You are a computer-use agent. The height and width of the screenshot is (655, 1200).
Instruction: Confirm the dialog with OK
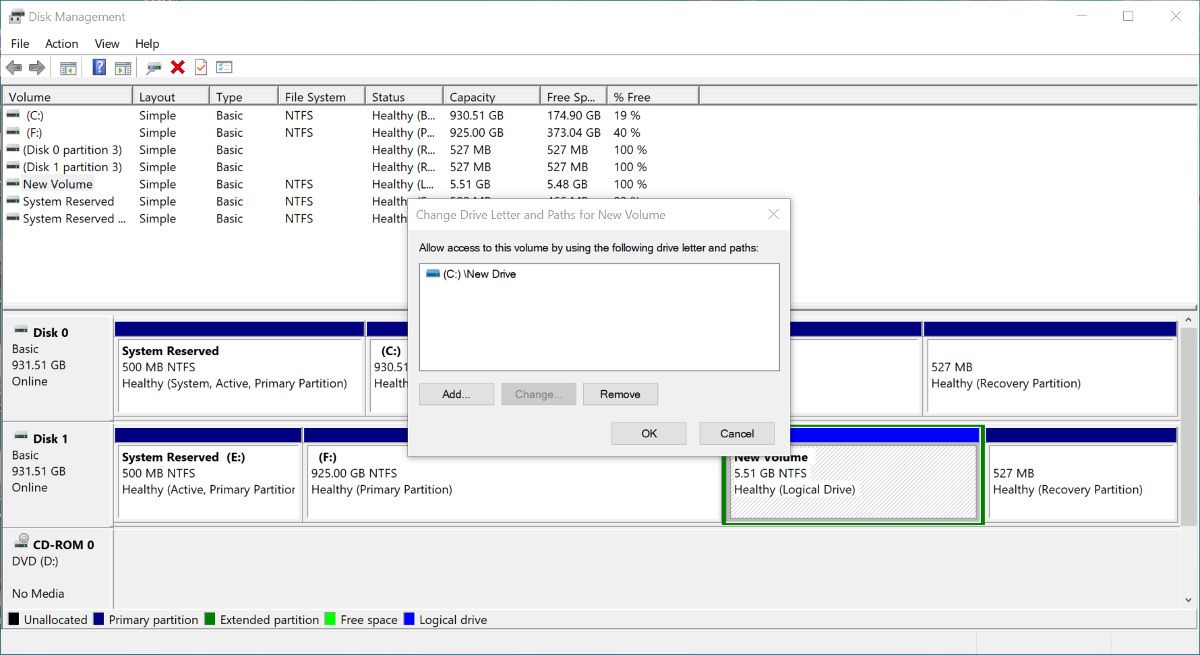point(649,433)
